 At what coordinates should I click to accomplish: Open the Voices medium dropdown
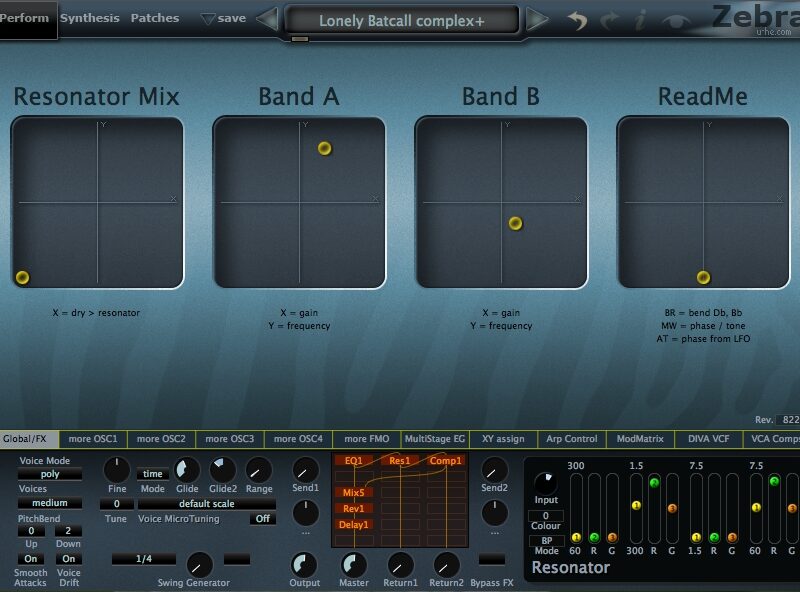coord(49,503)
